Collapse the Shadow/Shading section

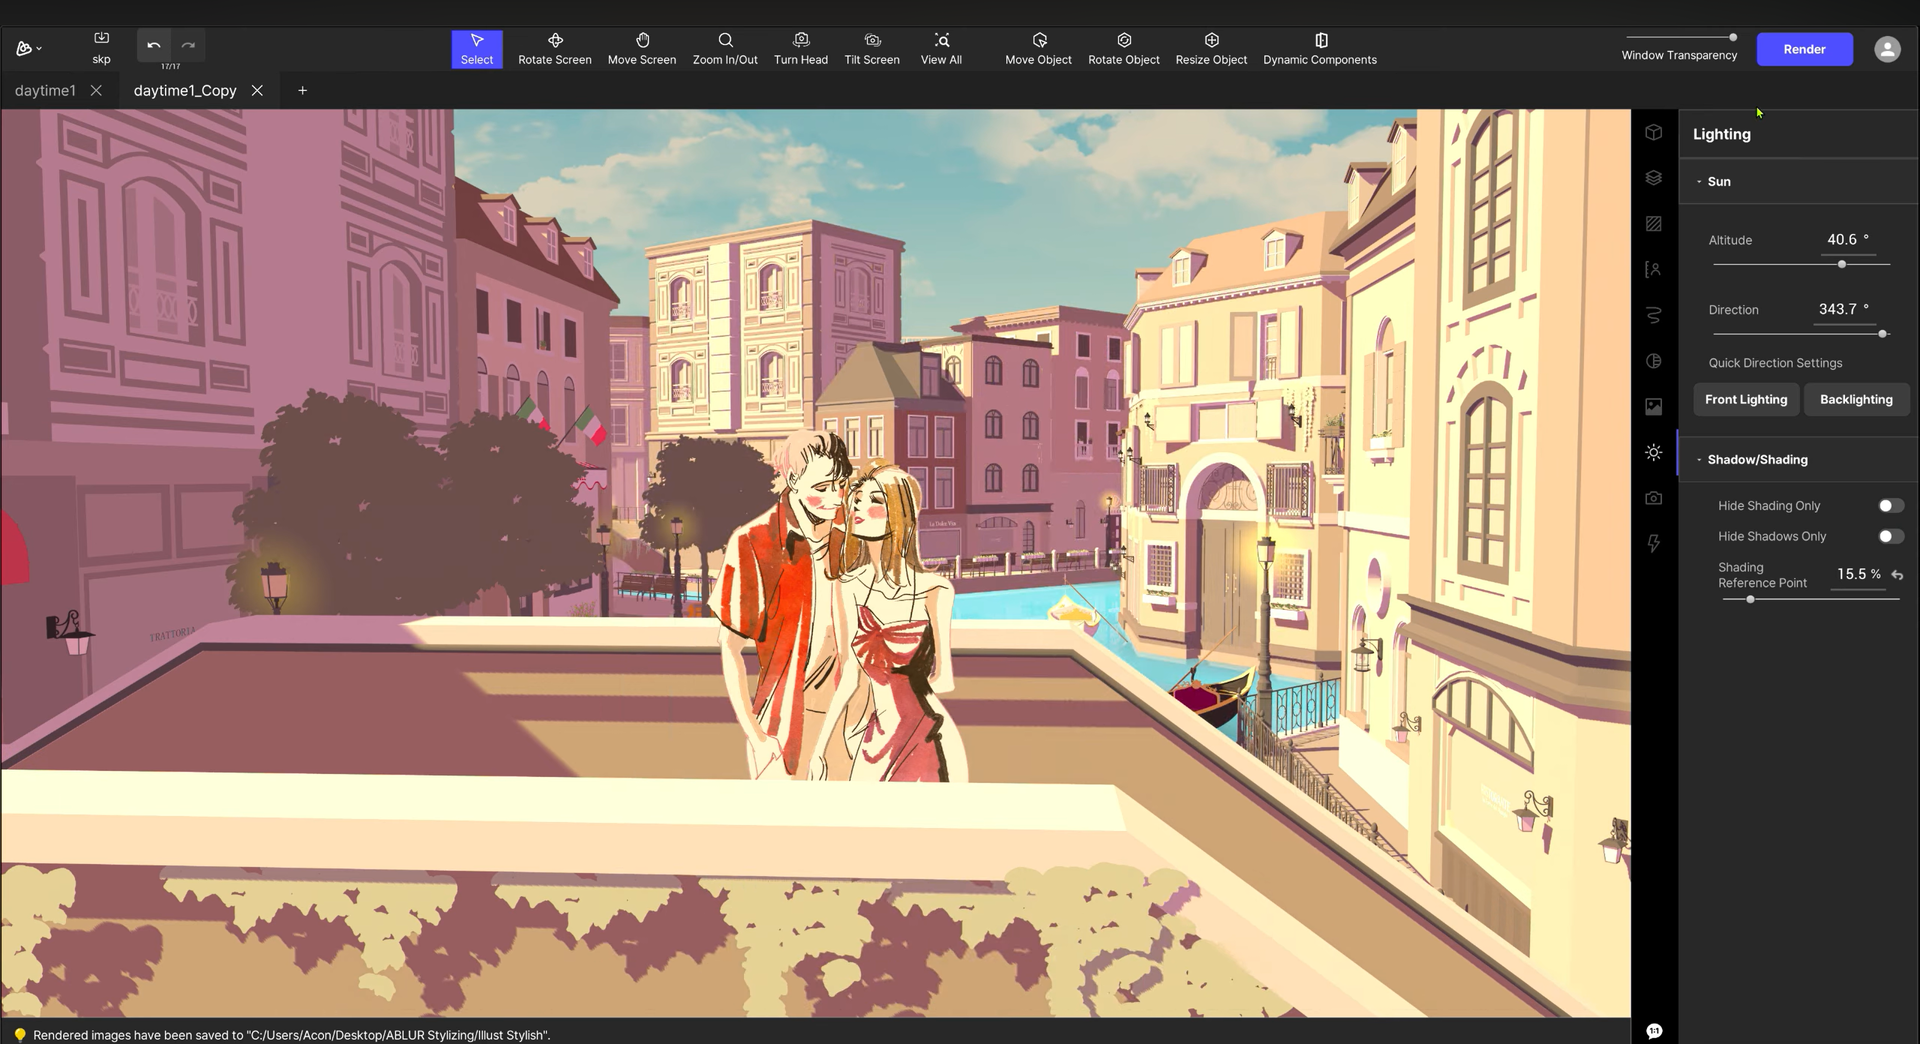coord(1699,460)
